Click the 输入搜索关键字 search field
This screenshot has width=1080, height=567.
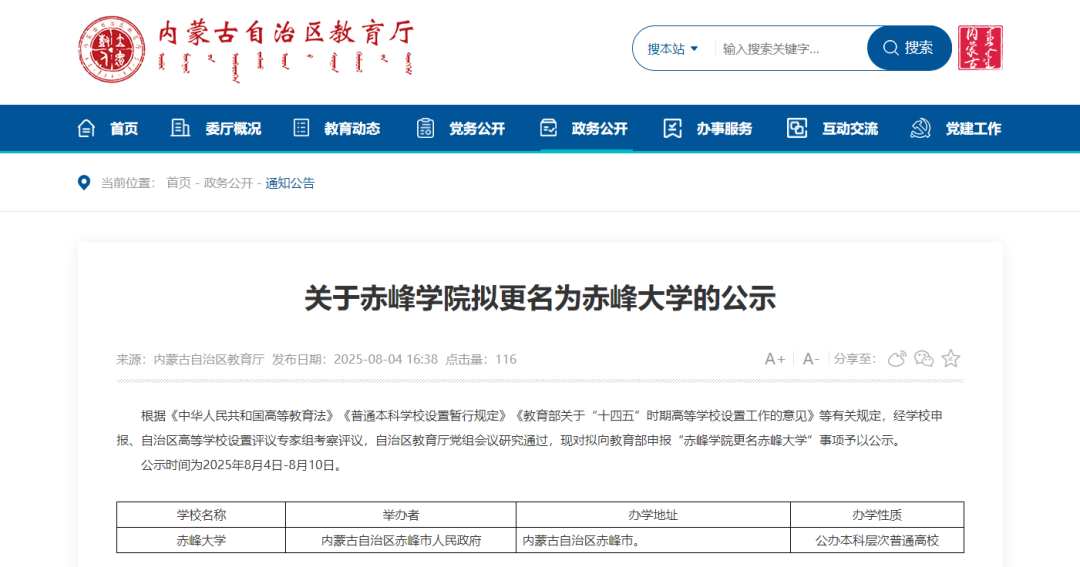pos(790,48)
